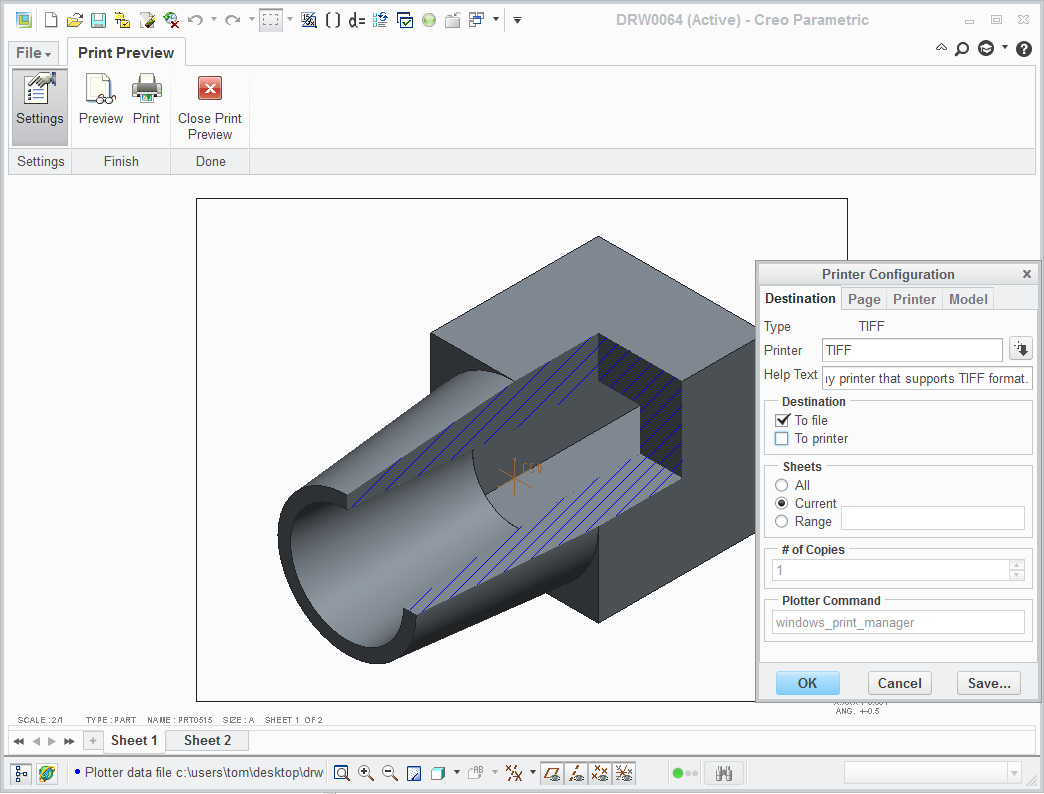Check the To printer checkbox

click(782, 439)
